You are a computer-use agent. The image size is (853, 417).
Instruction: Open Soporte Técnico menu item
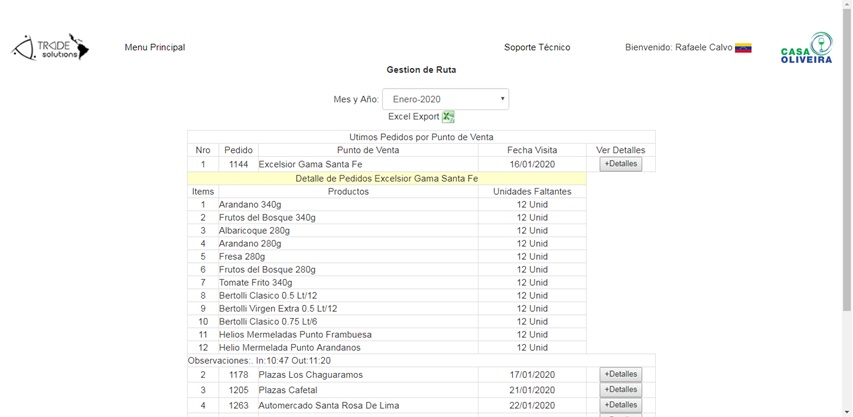coord(537,47)
